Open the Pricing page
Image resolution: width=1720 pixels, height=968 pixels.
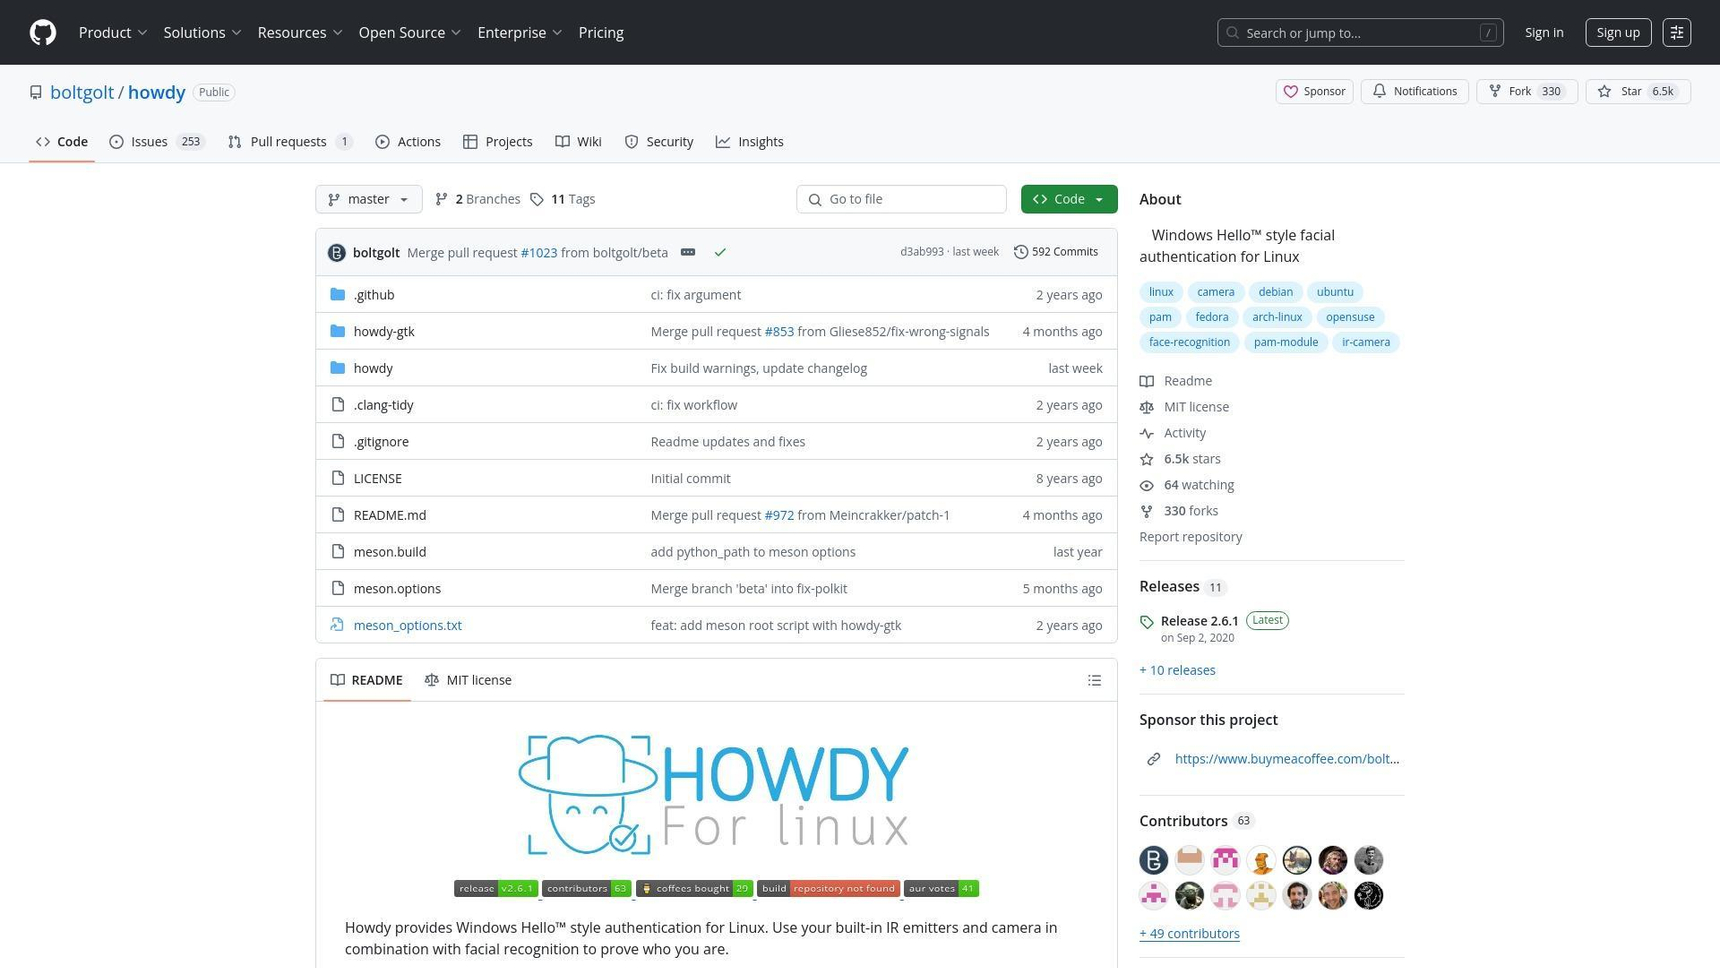click(x=601, y=32)
